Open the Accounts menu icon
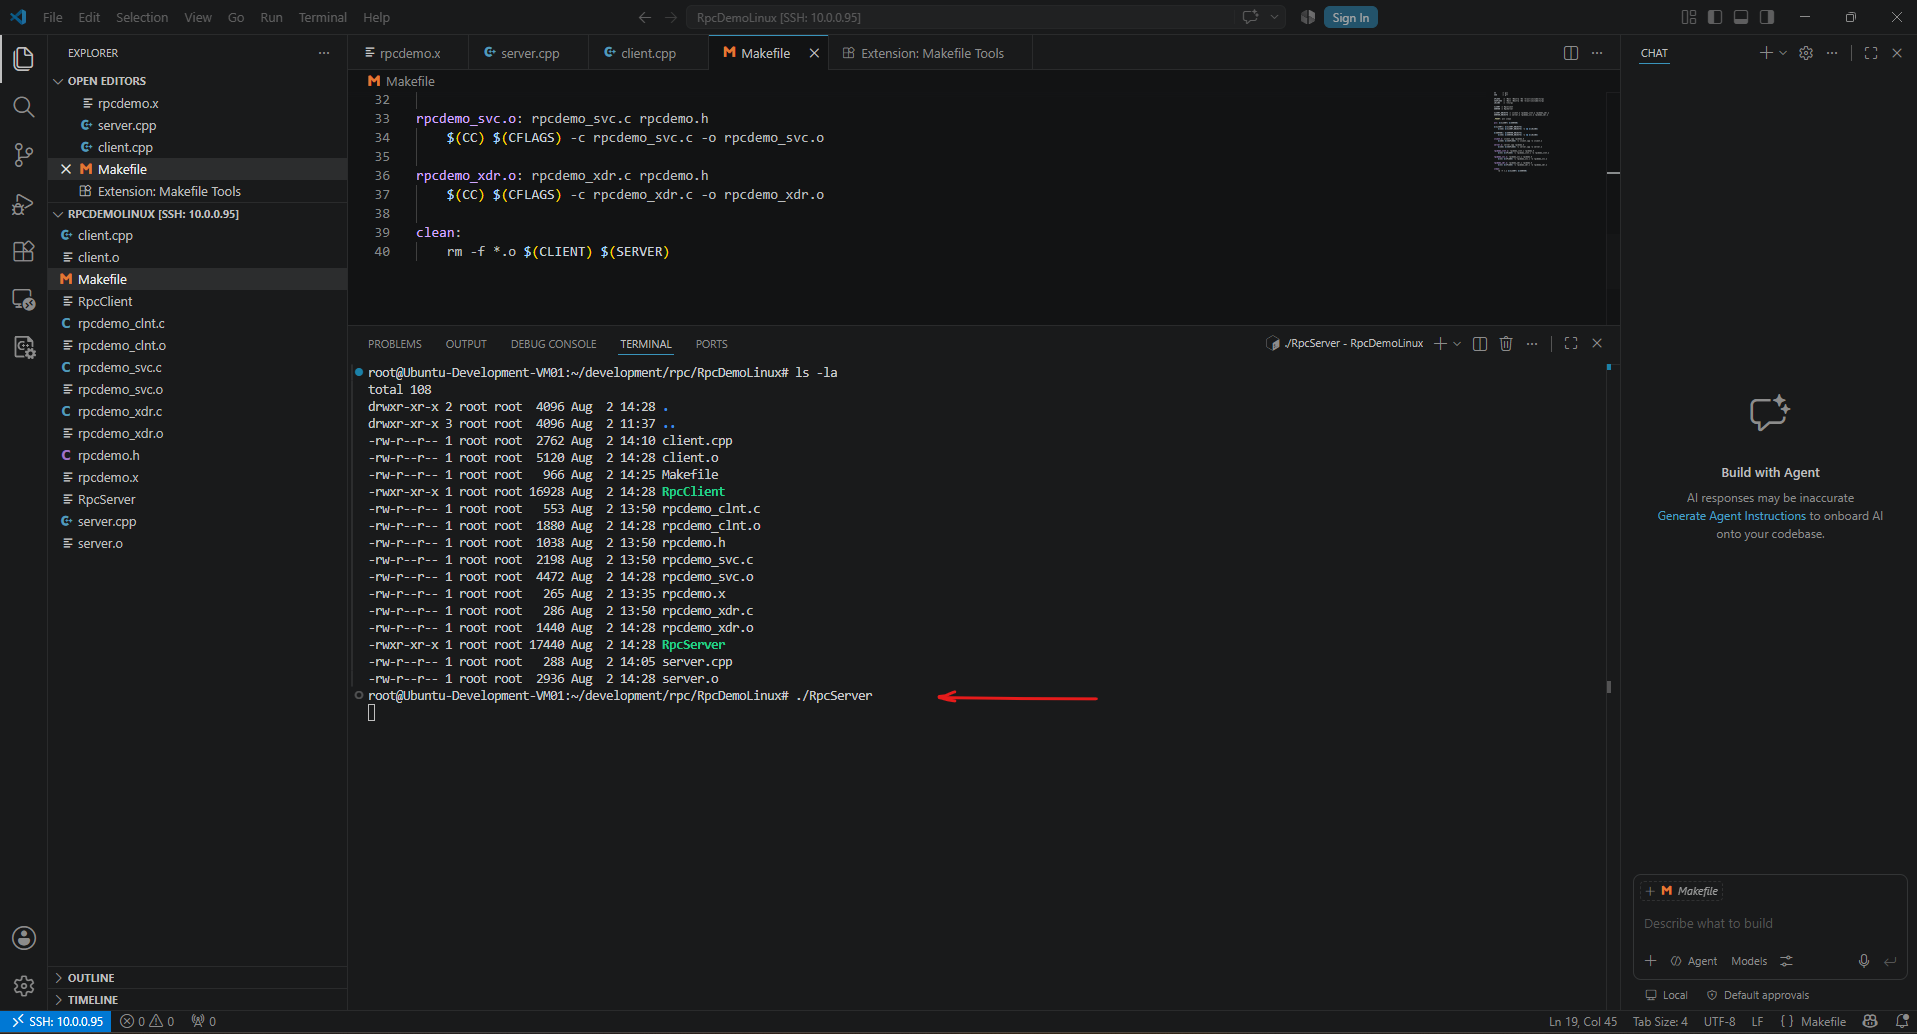The image size is (1917, 1034). 24,938
